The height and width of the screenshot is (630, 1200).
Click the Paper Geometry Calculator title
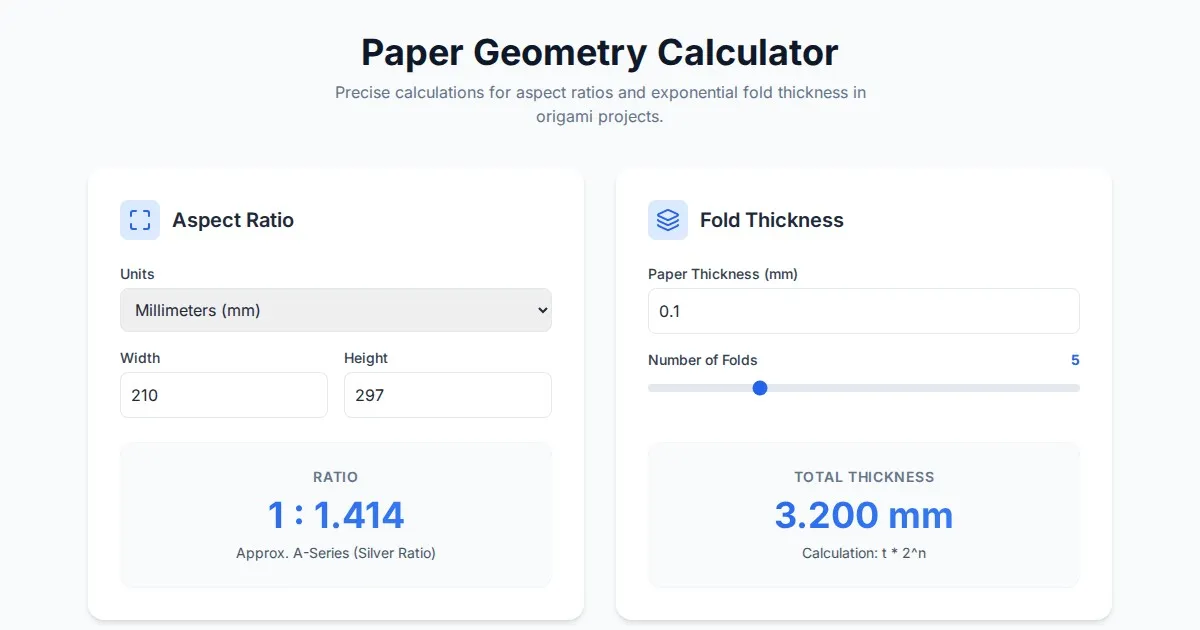coord(600,52)
